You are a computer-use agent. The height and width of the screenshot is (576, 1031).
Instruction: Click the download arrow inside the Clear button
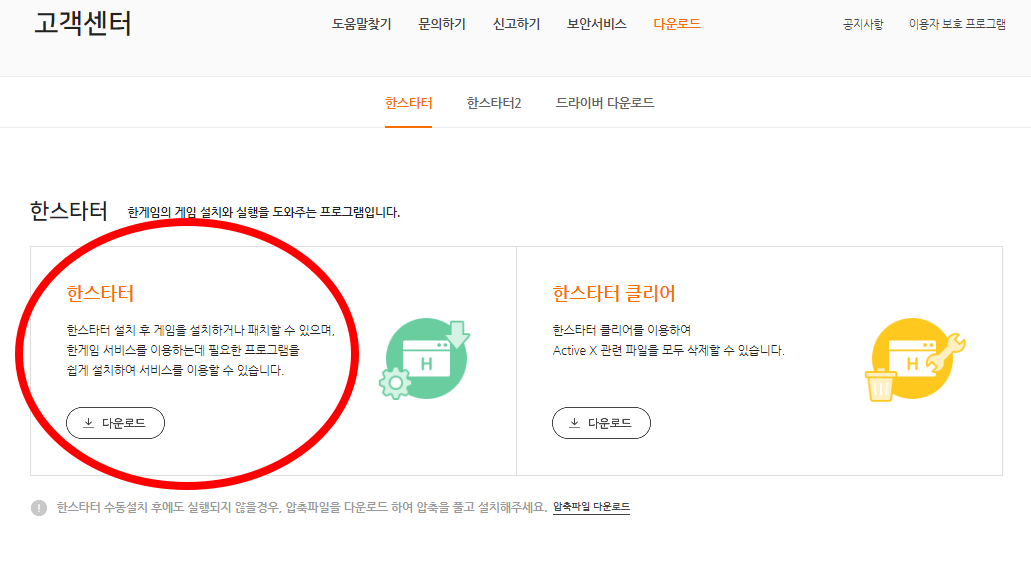tap(575, 422)
